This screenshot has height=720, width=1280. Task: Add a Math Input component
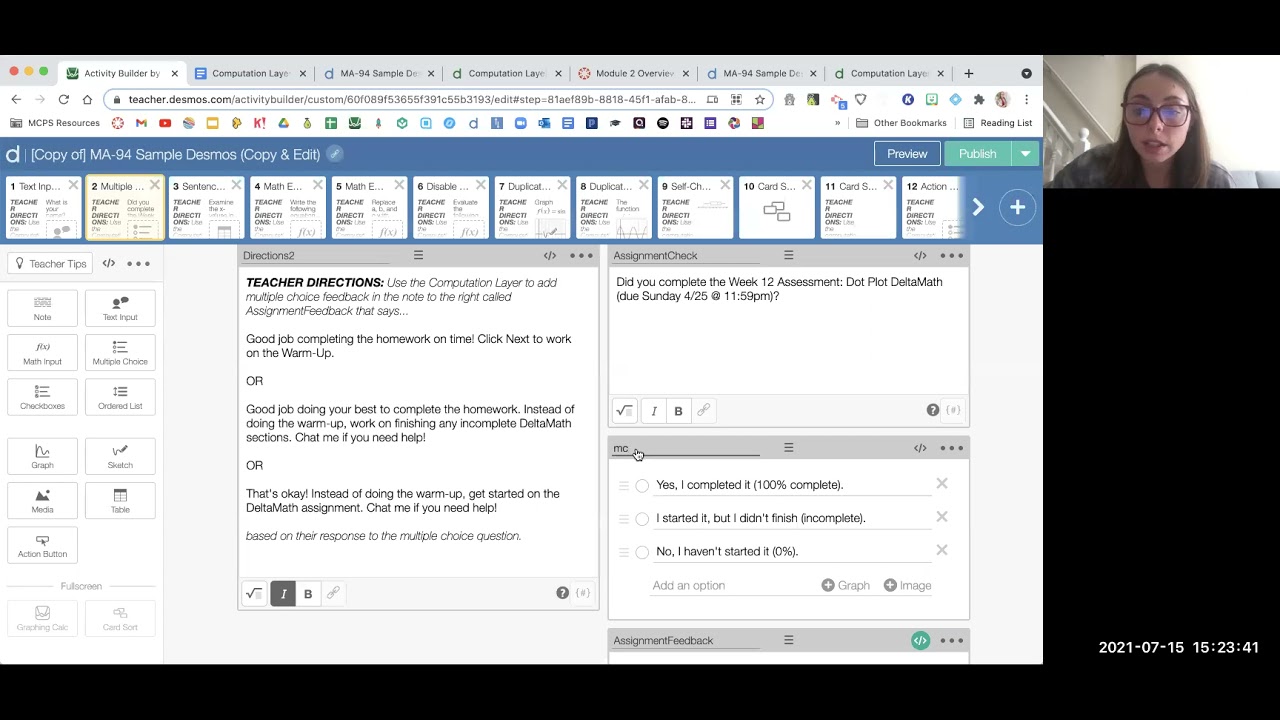tap(42, 352)
